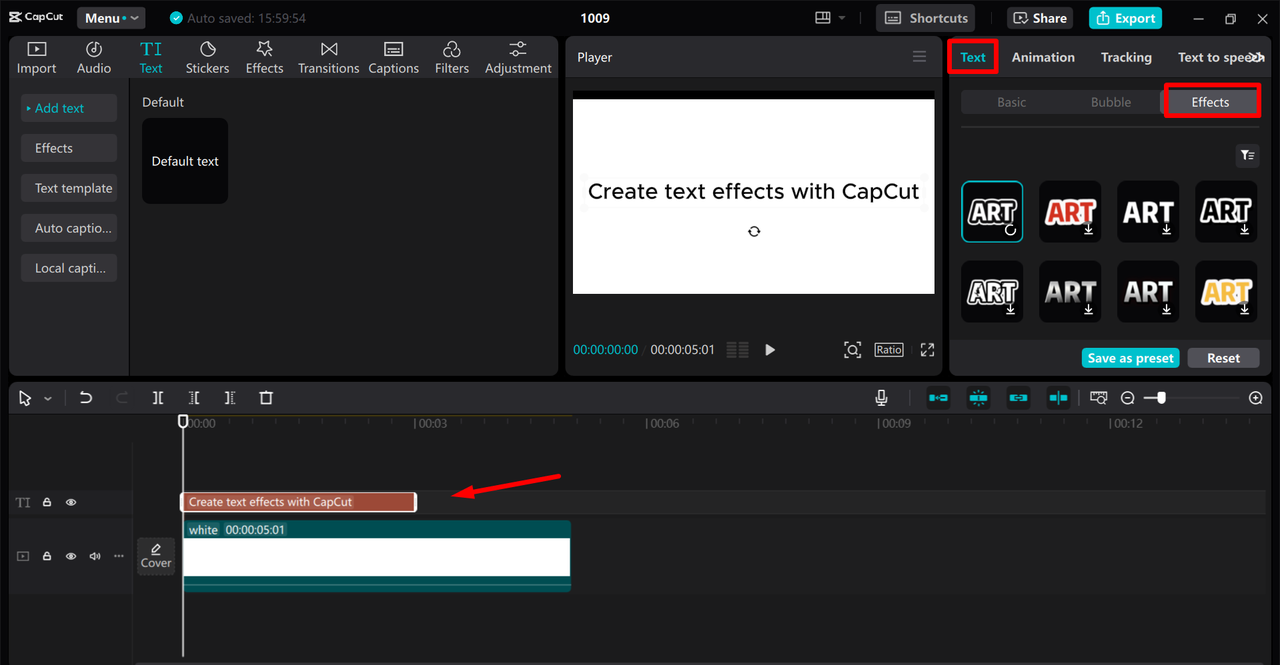Toggle preview axis in timeline toolbar
The height and width of the screenshot is (665, 1280).
click(x=1058, y=398)
